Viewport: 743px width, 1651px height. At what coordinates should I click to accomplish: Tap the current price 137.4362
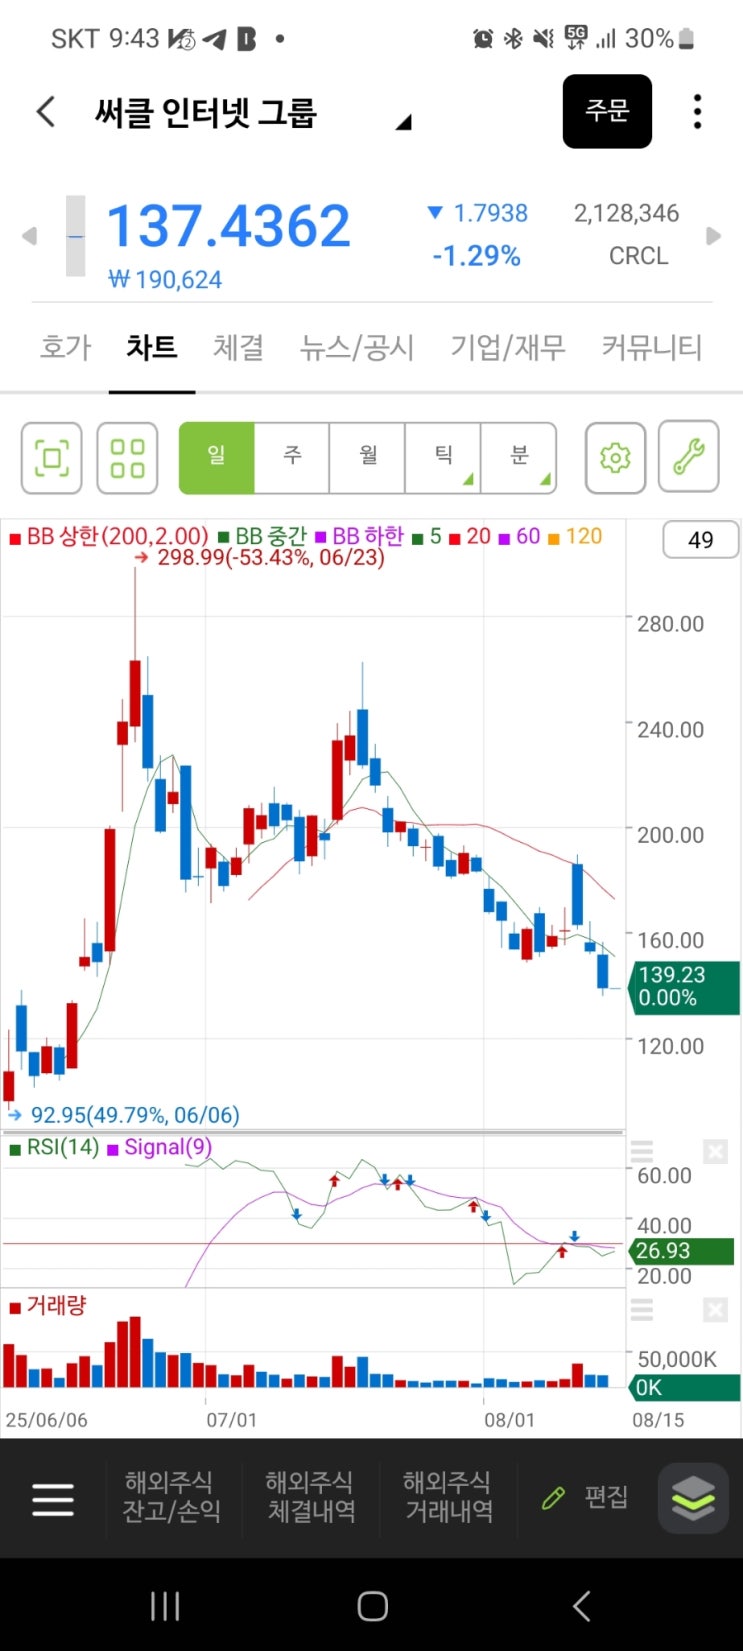coord(228,226)
